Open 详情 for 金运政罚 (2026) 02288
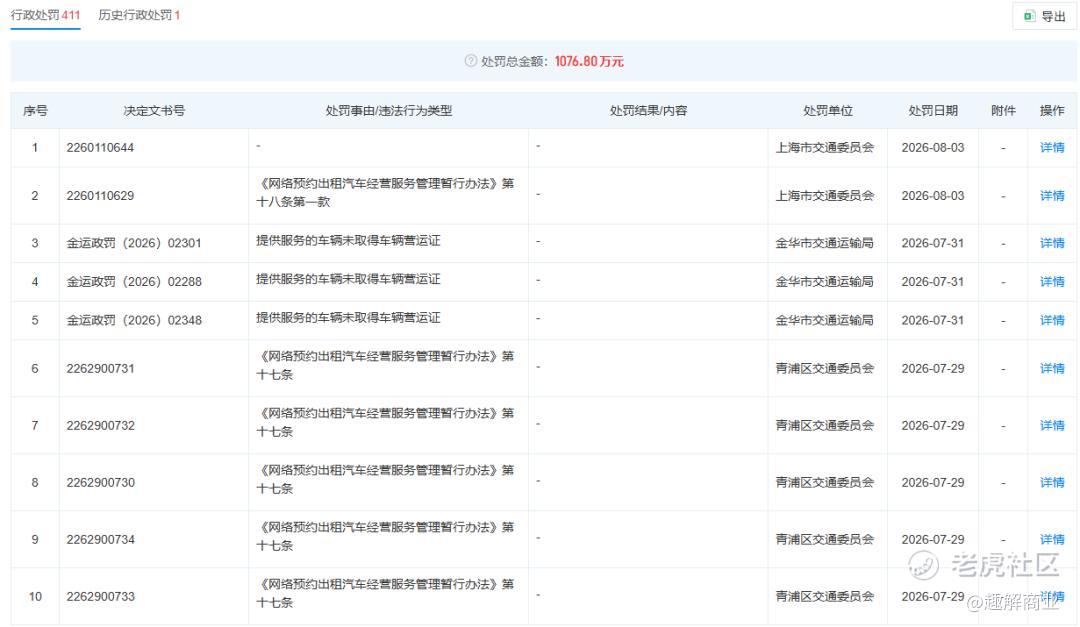This screenshot has width=1080, height=627. [x=1052, y=282]
